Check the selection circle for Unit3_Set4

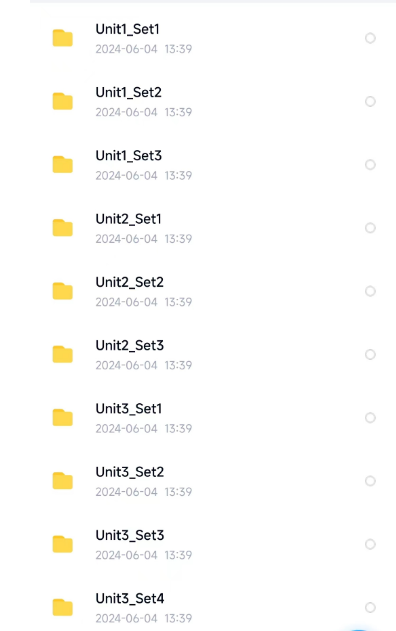pyautogui.click(x=370, y=607)
